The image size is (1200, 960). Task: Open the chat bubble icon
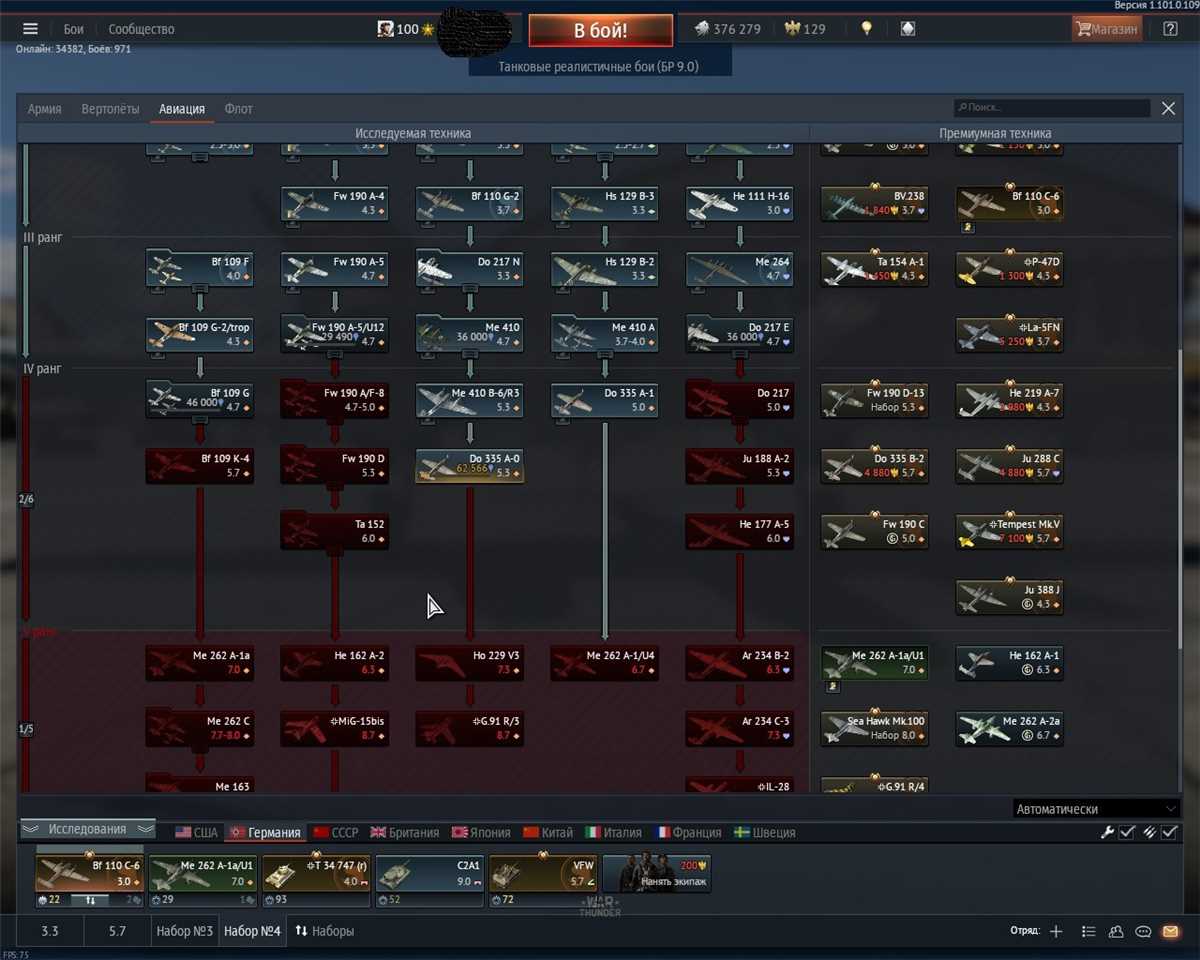pyautogui.click(x=1143, y=931)
